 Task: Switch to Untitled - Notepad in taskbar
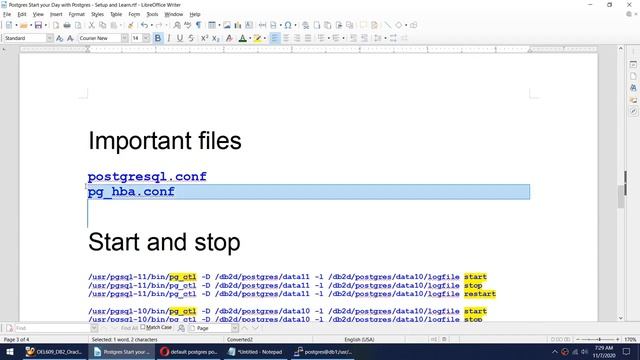[256, 352]
